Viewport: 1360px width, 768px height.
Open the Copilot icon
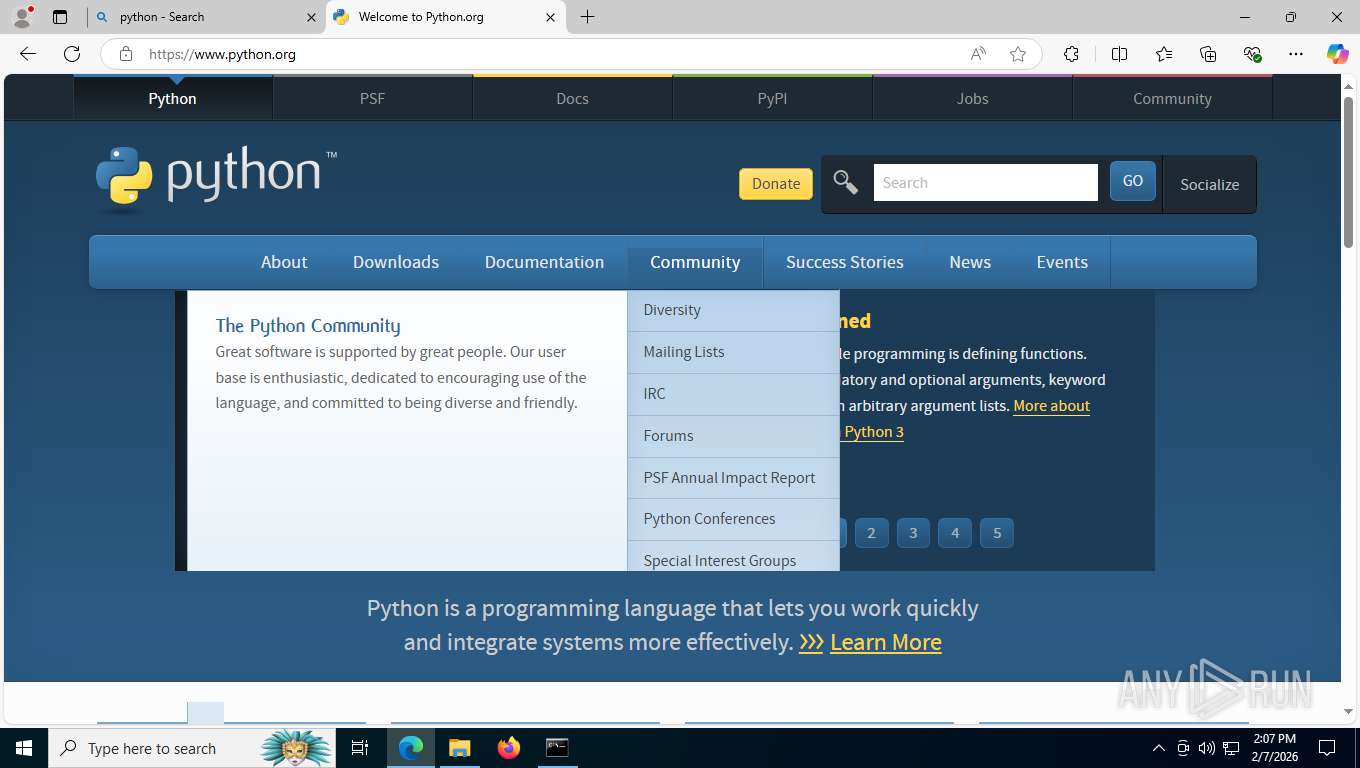click(x=1337, y=54)
